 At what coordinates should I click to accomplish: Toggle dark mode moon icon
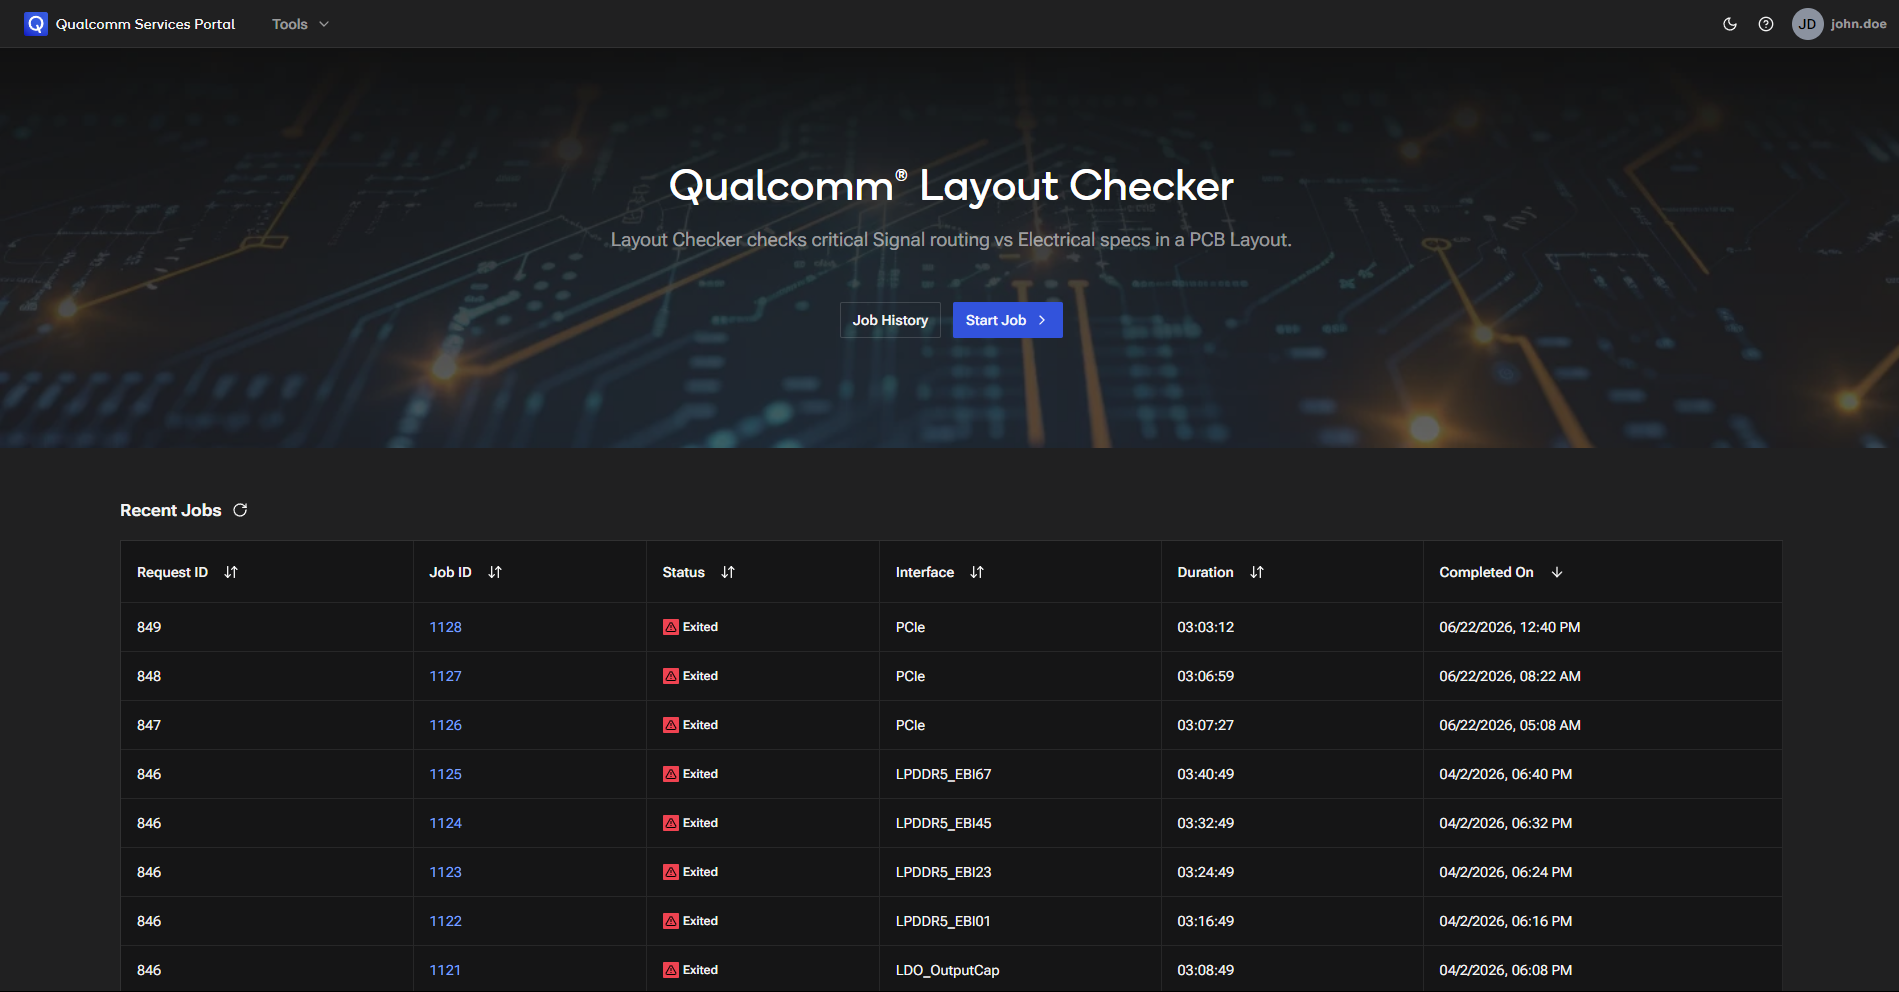point(1730,24)
